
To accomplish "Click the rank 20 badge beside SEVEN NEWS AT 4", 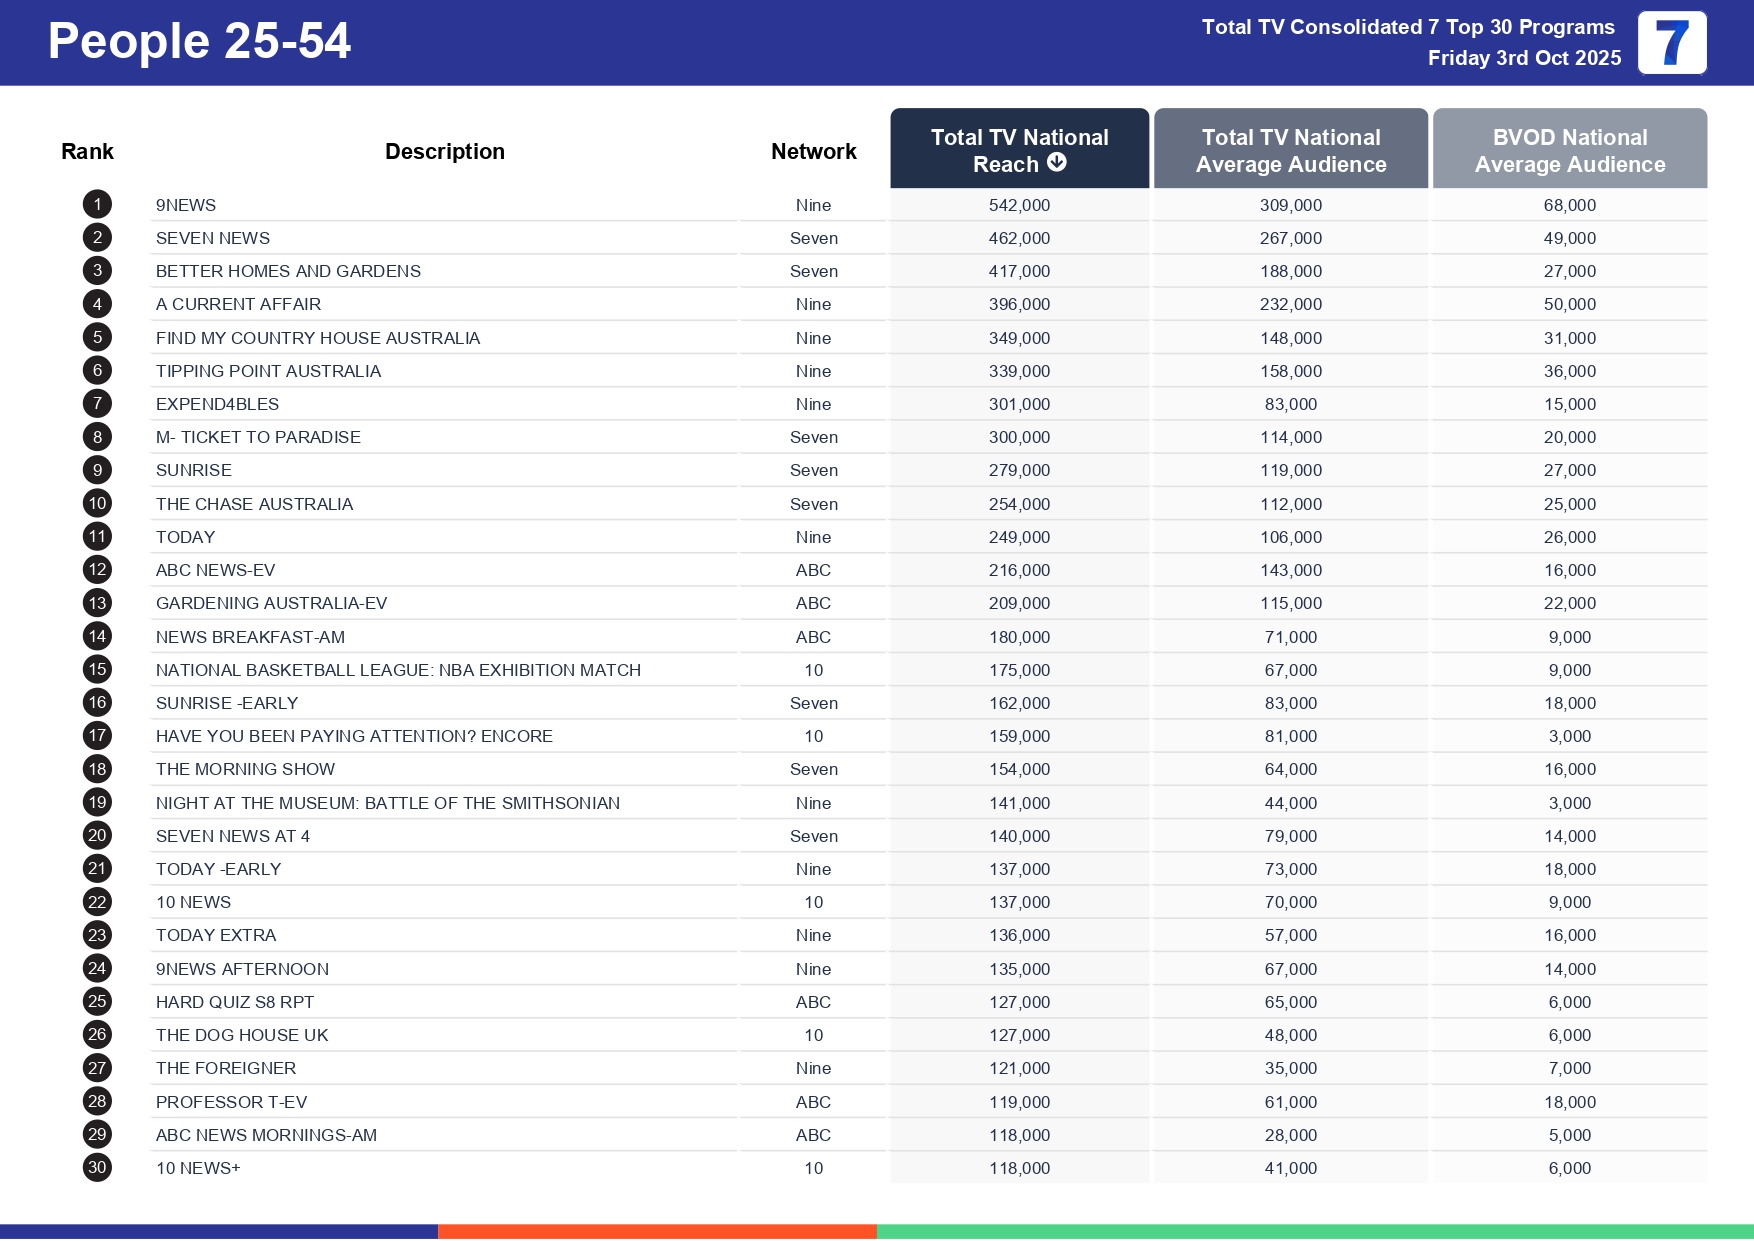I will pyautogui.click(x=96, y=835).
